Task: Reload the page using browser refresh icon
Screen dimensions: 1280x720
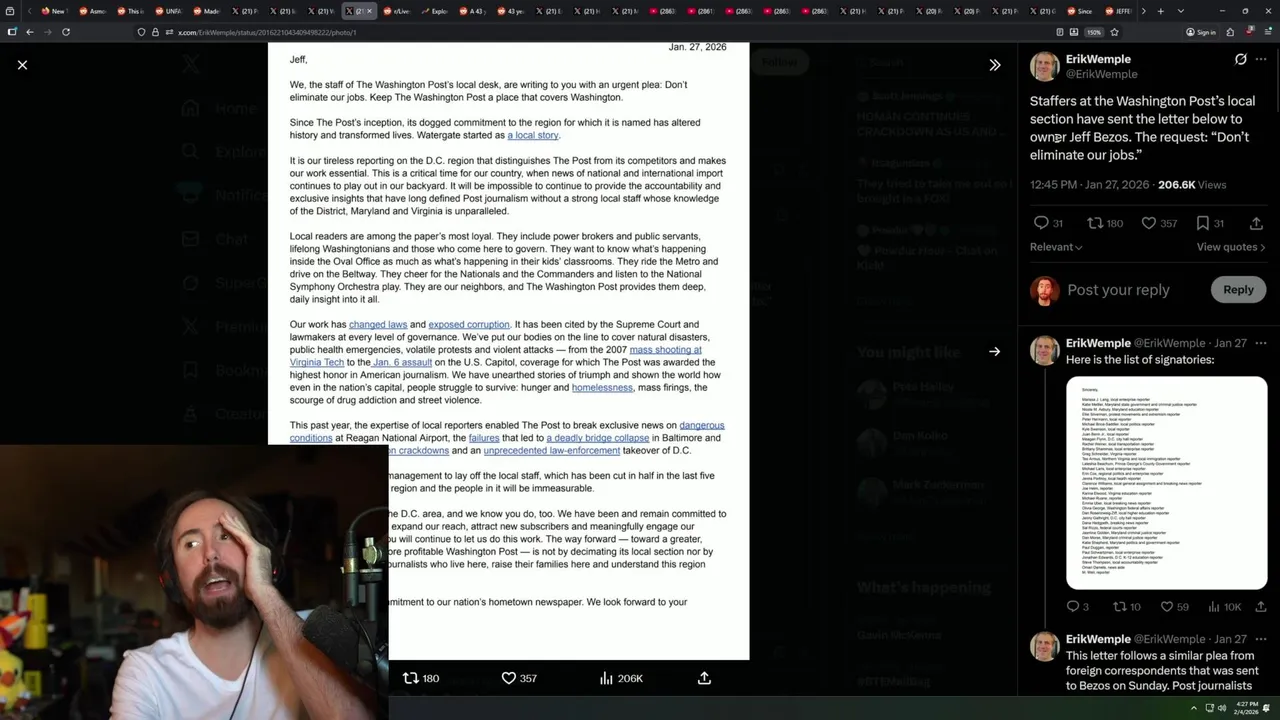Action: pos(66,32)
